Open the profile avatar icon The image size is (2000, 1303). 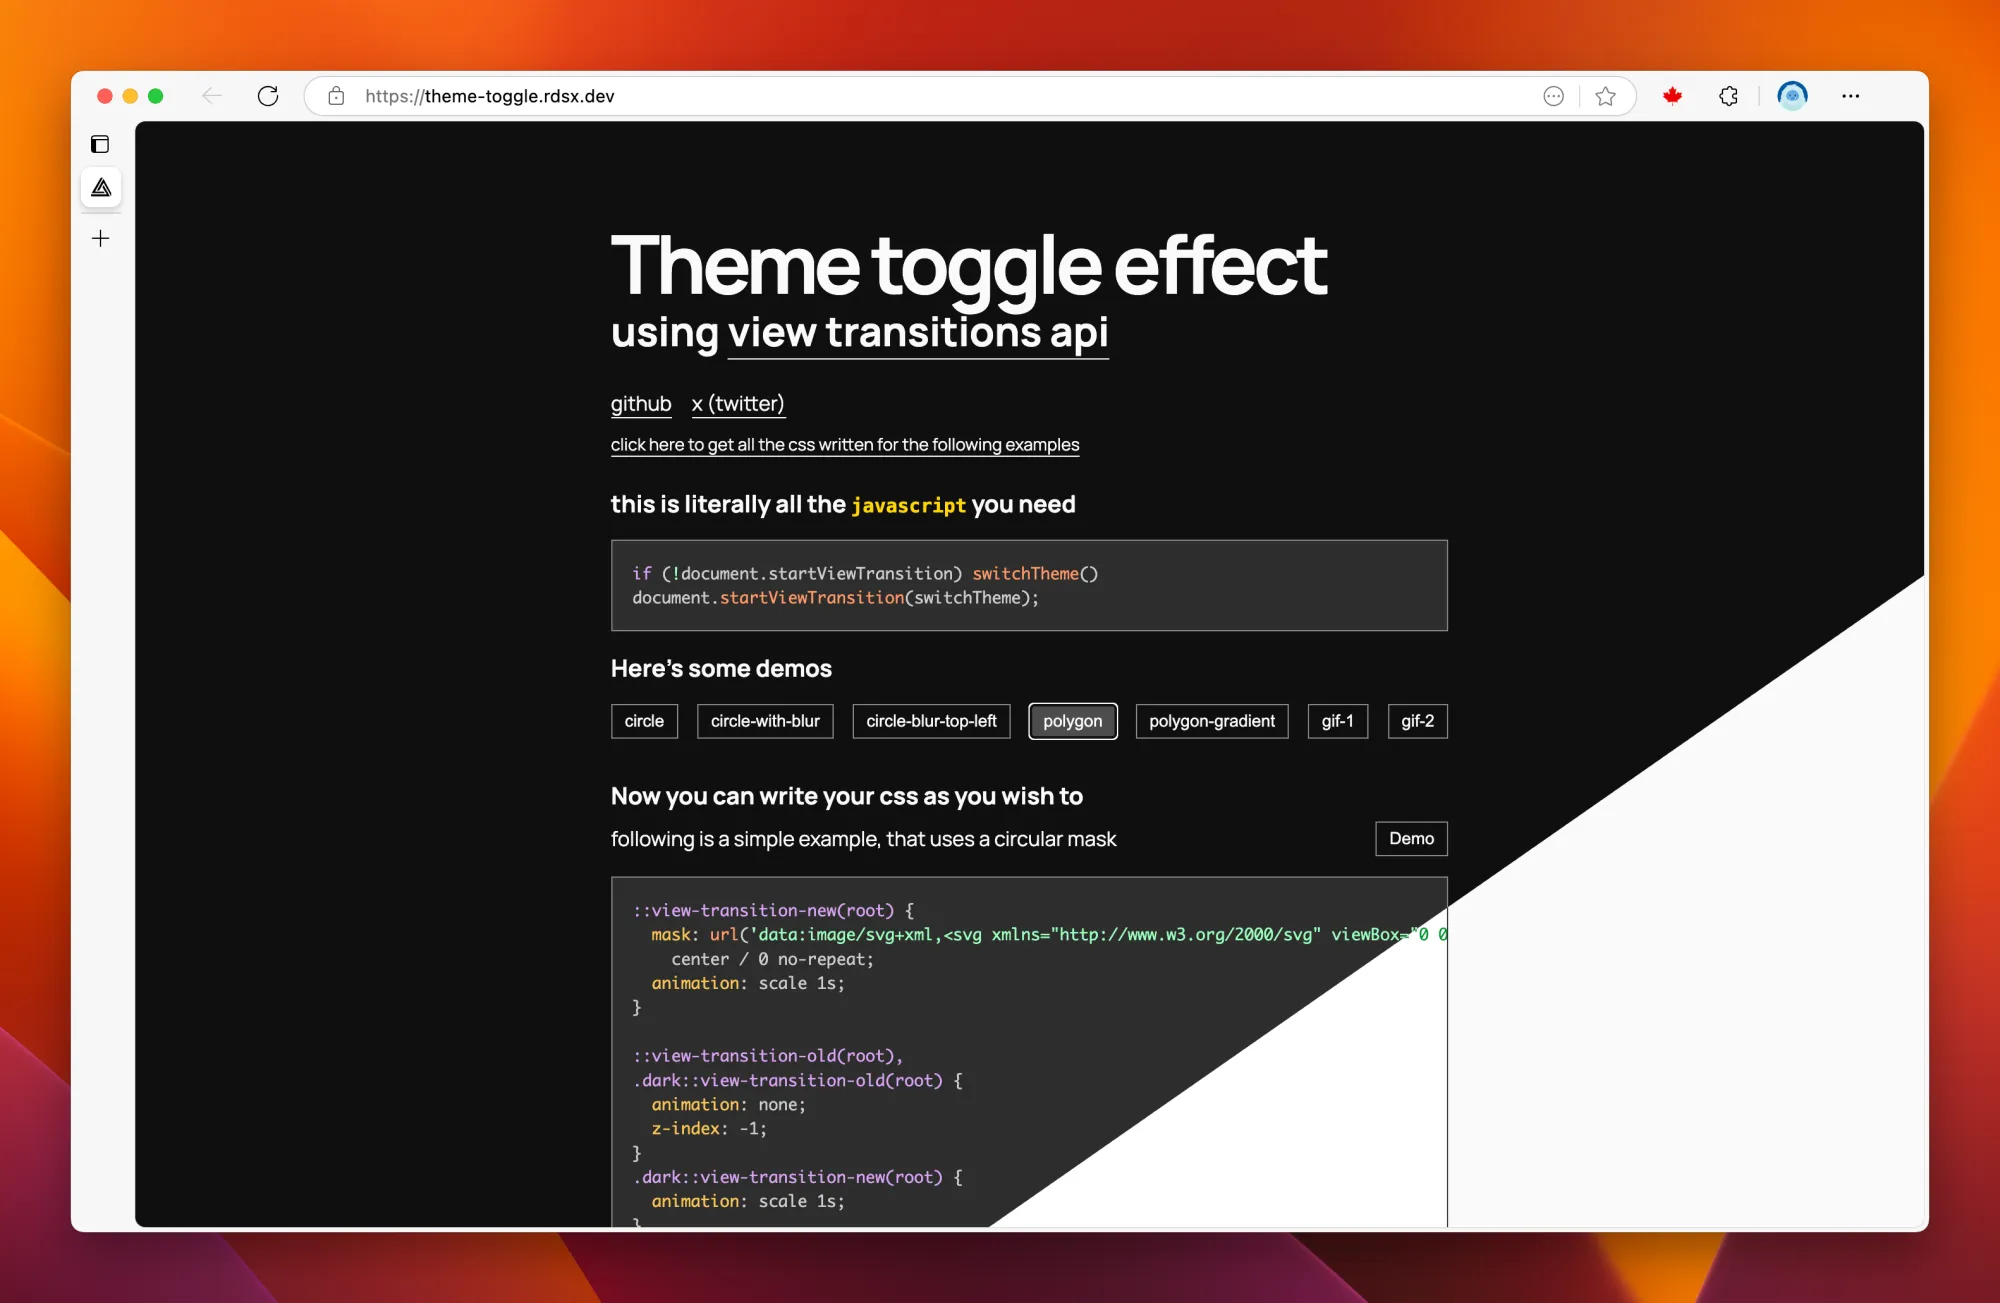[1792, 96]
